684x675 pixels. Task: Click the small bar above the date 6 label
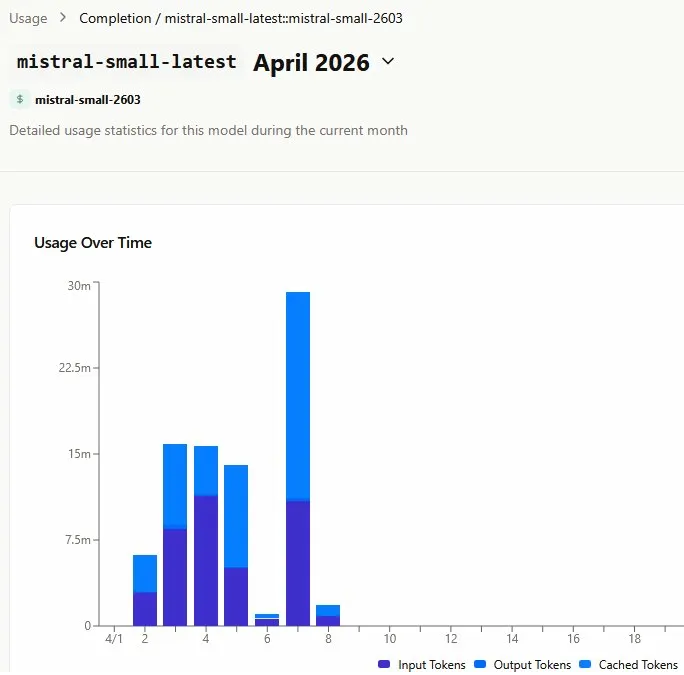click(x=267, y=620)
